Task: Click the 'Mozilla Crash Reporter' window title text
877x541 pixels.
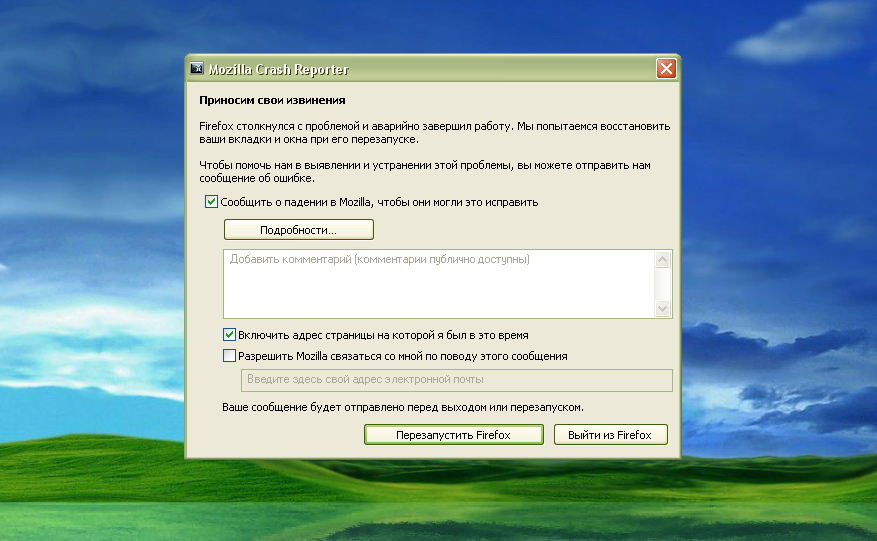Action: coord(279,69)
